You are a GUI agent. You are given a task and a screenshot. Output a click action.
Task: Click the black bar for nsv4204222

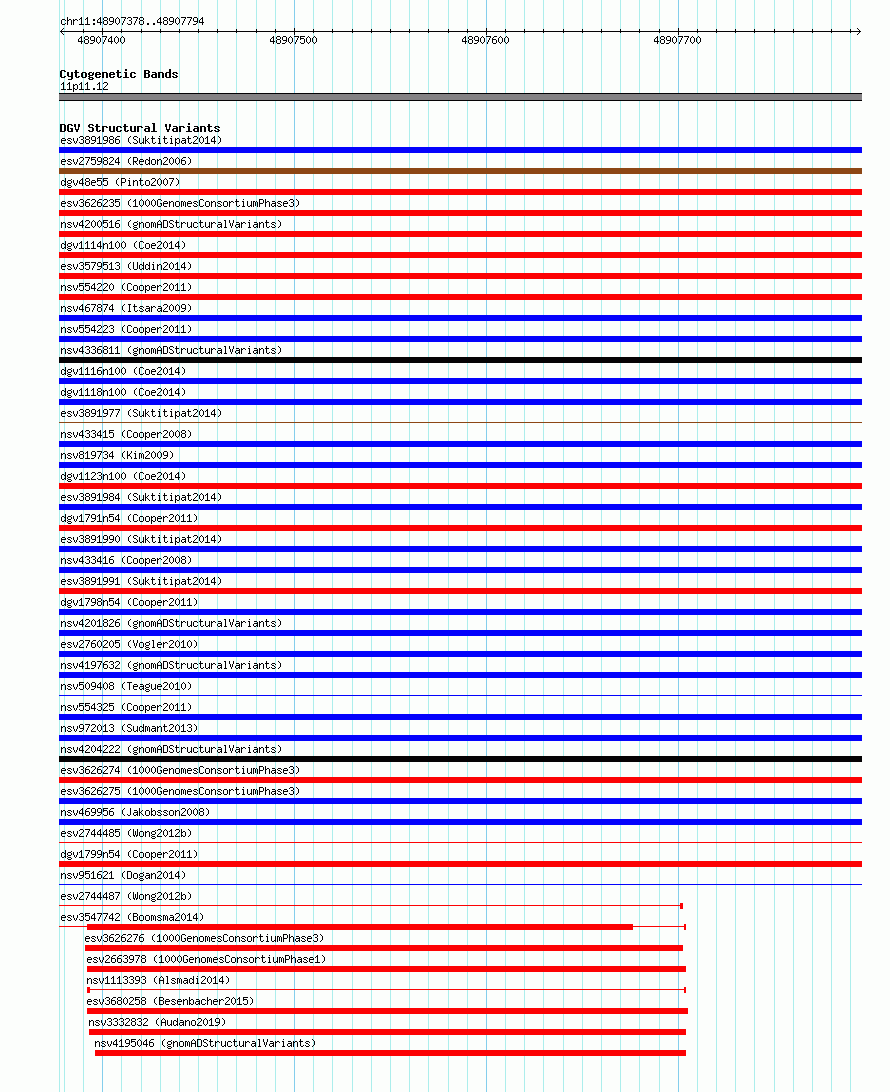coord(460,759)
